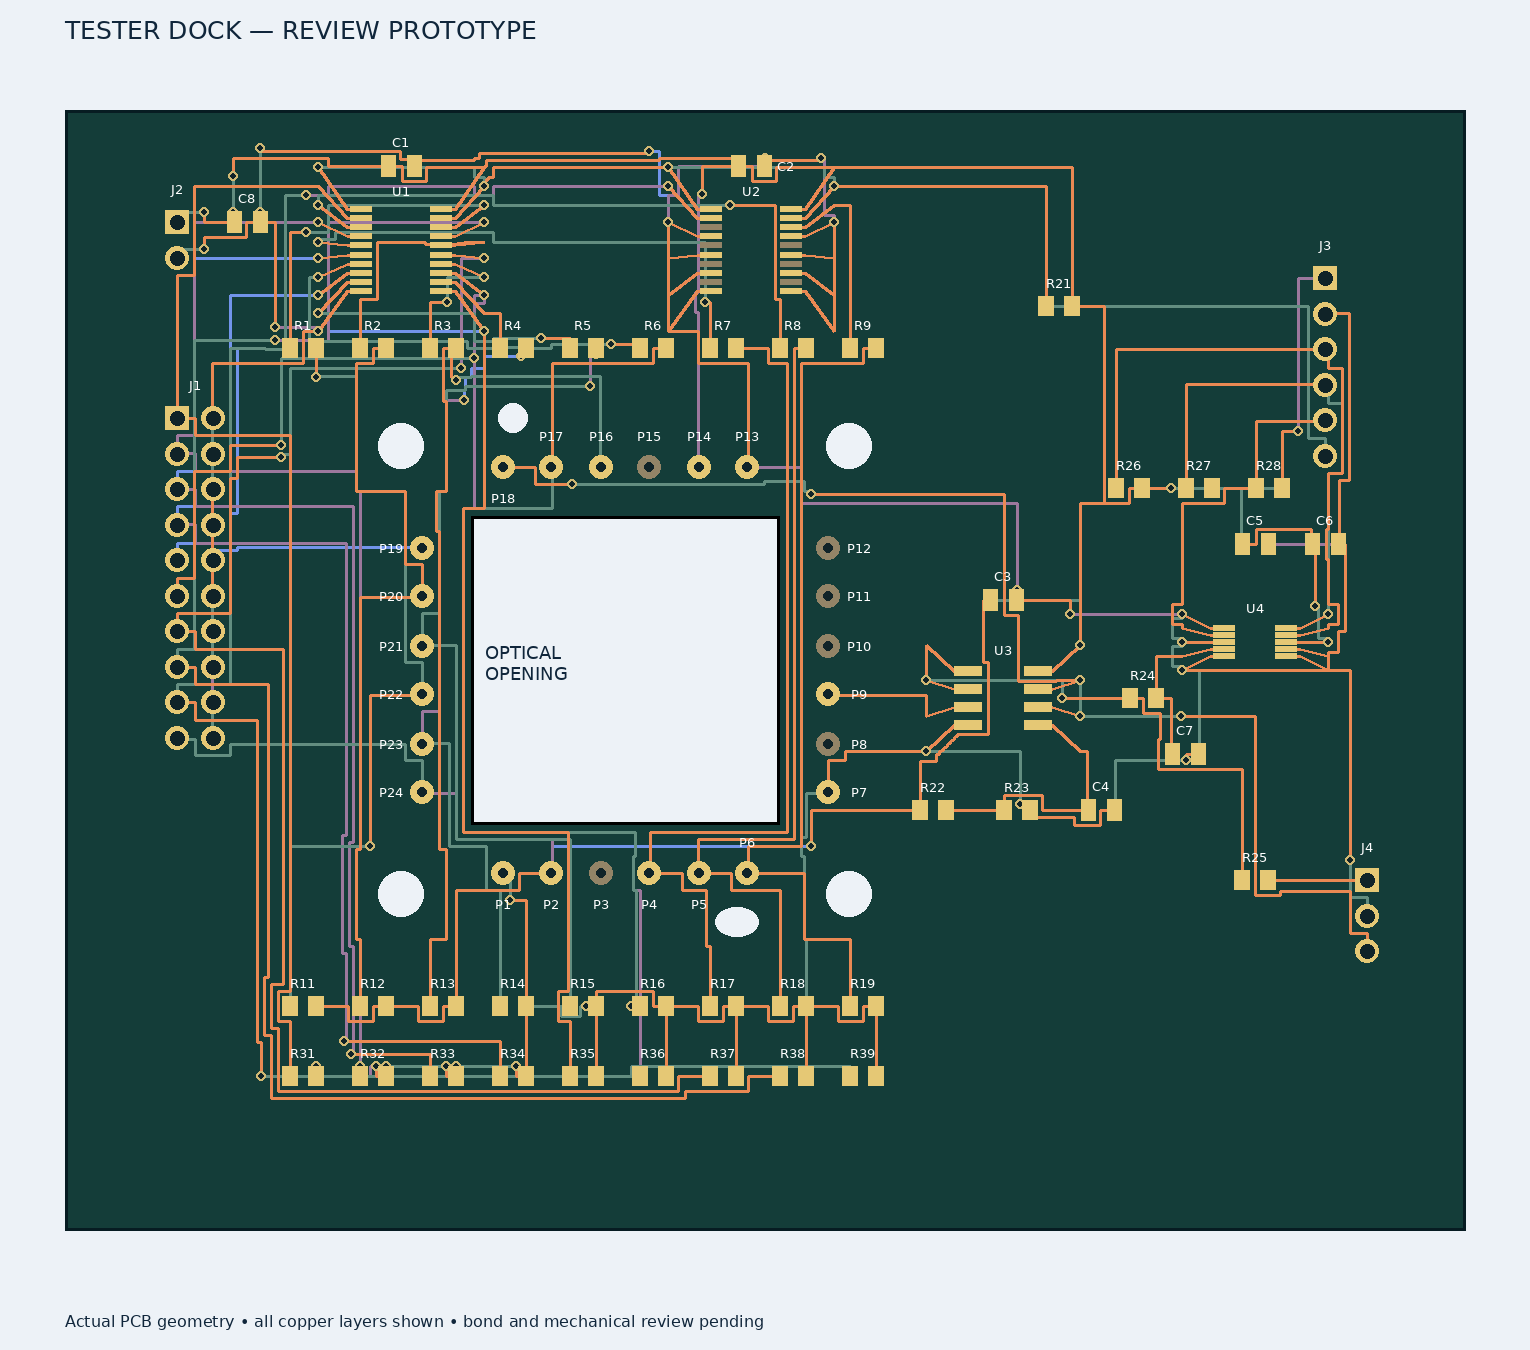Viewport: 1530px width, 1350px height.
Task: Select test point pad P14
Action: coord(699,467)
